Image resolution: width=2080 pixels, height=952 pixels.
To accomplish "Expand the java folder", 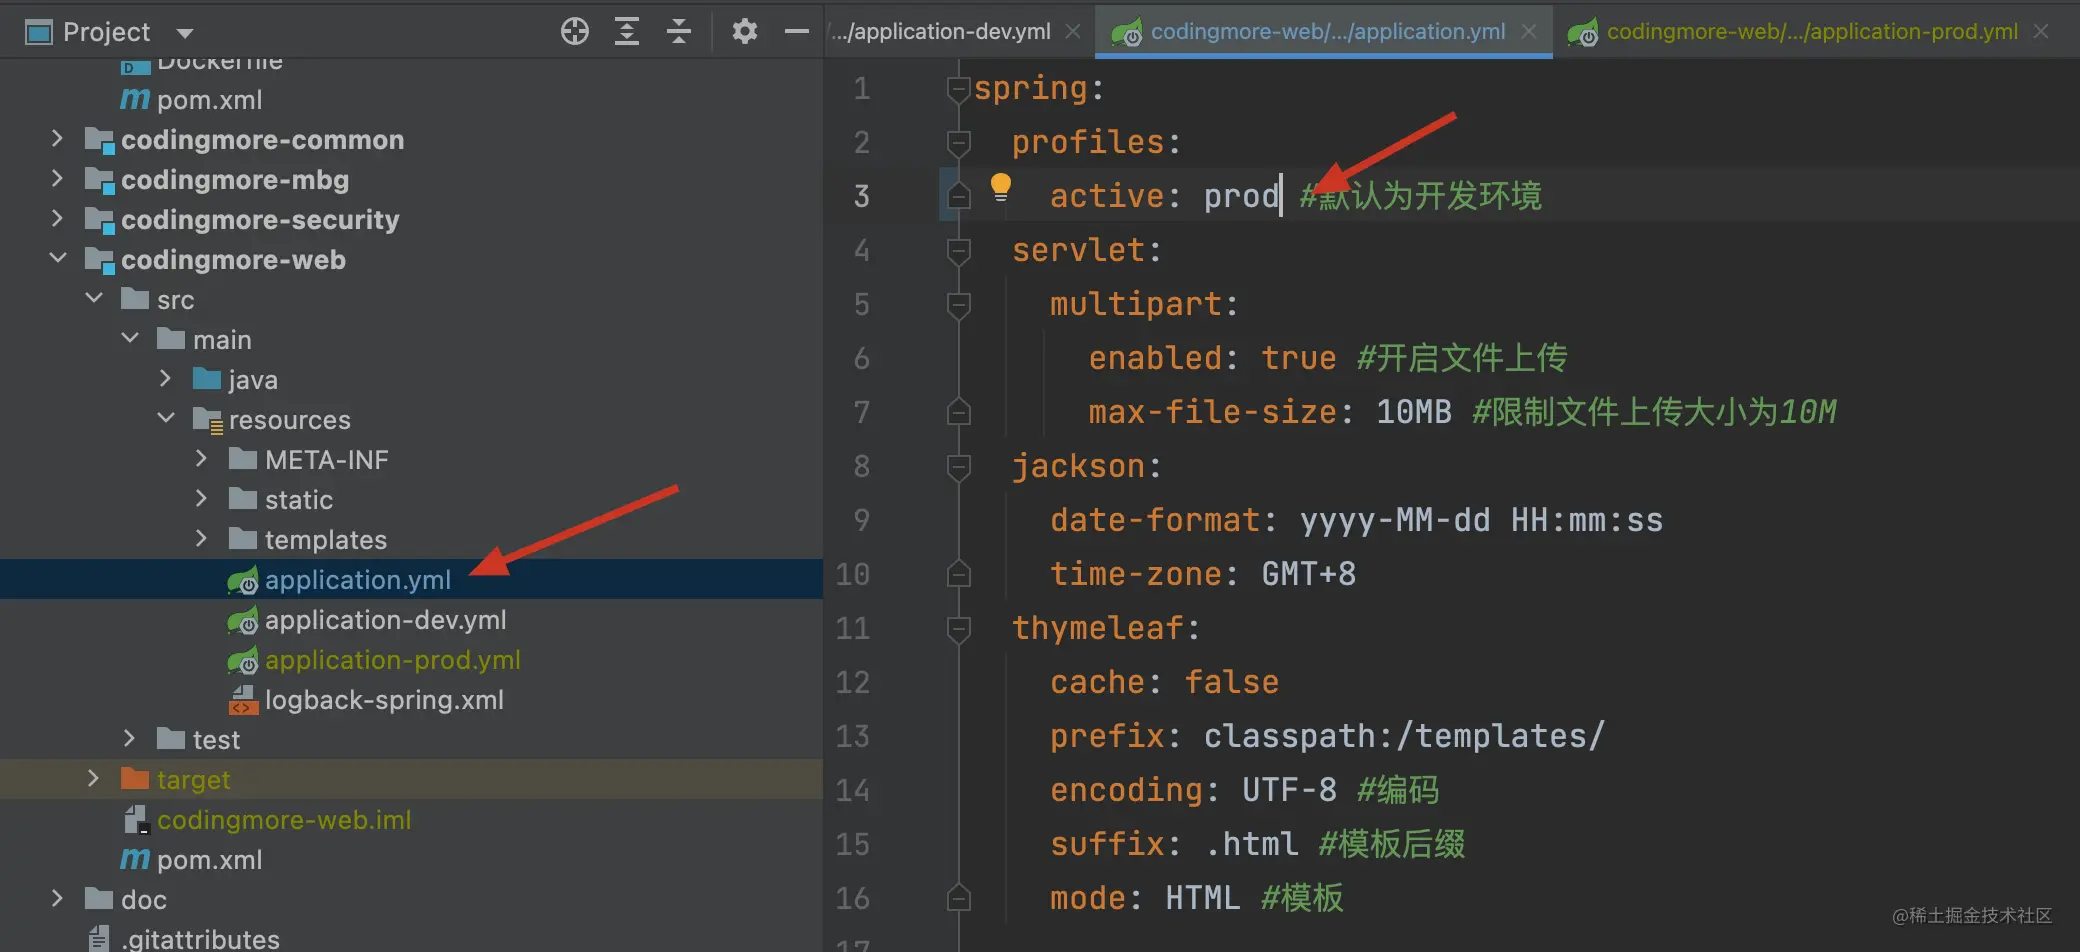I will (165, 378).
